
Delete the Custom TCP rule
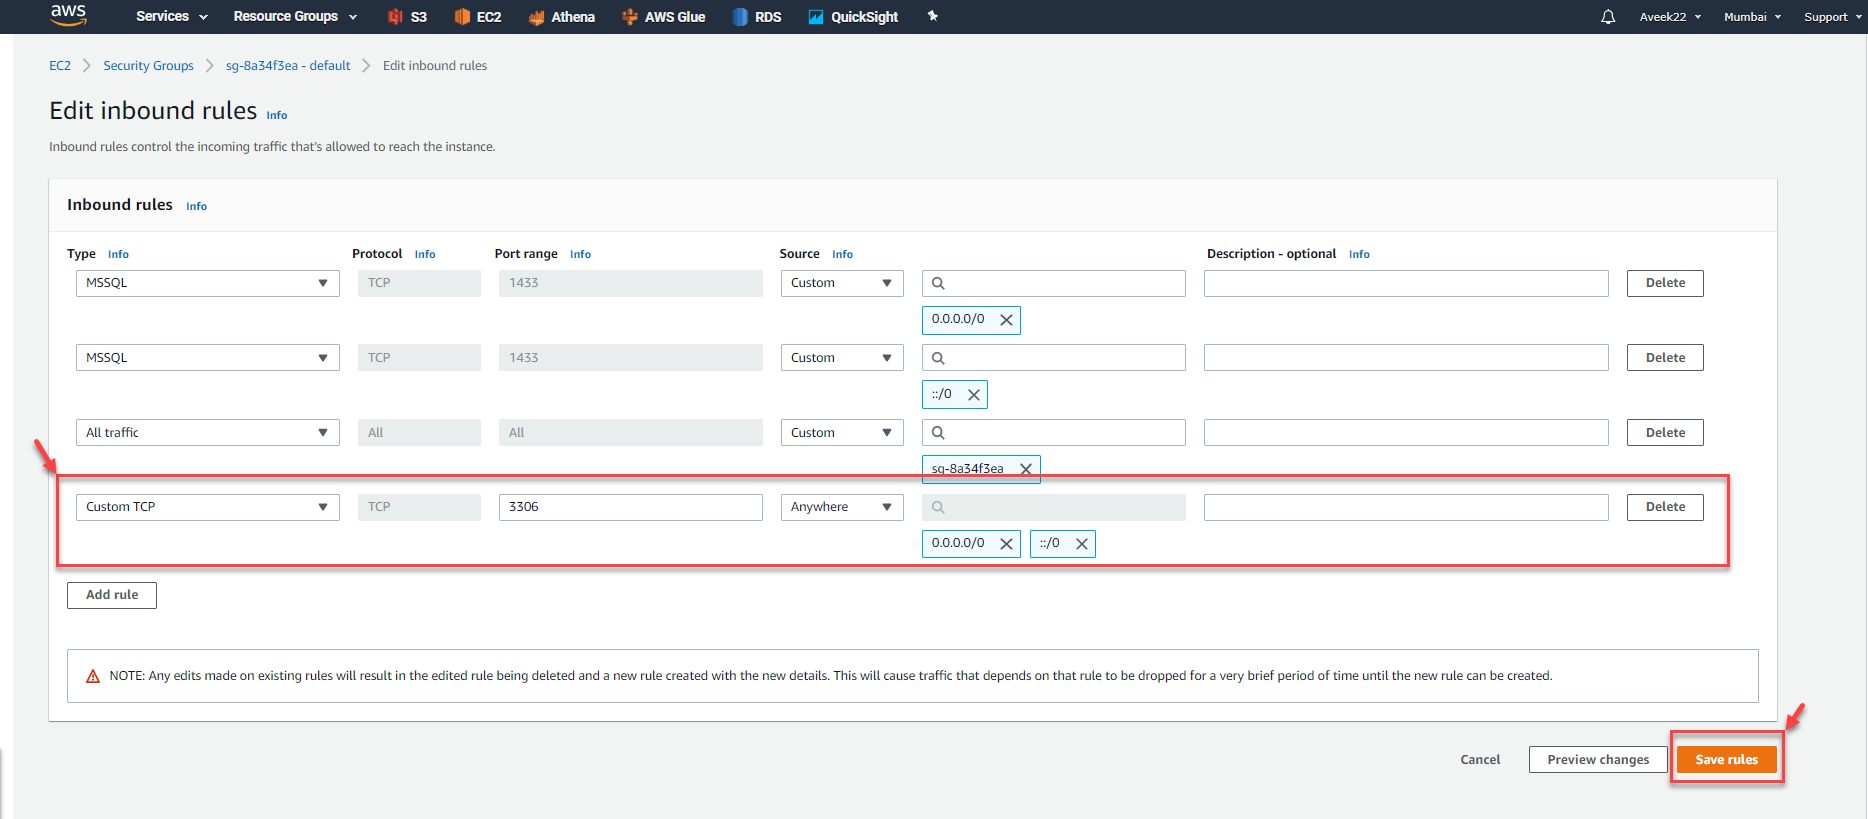tap(1665, 507)
